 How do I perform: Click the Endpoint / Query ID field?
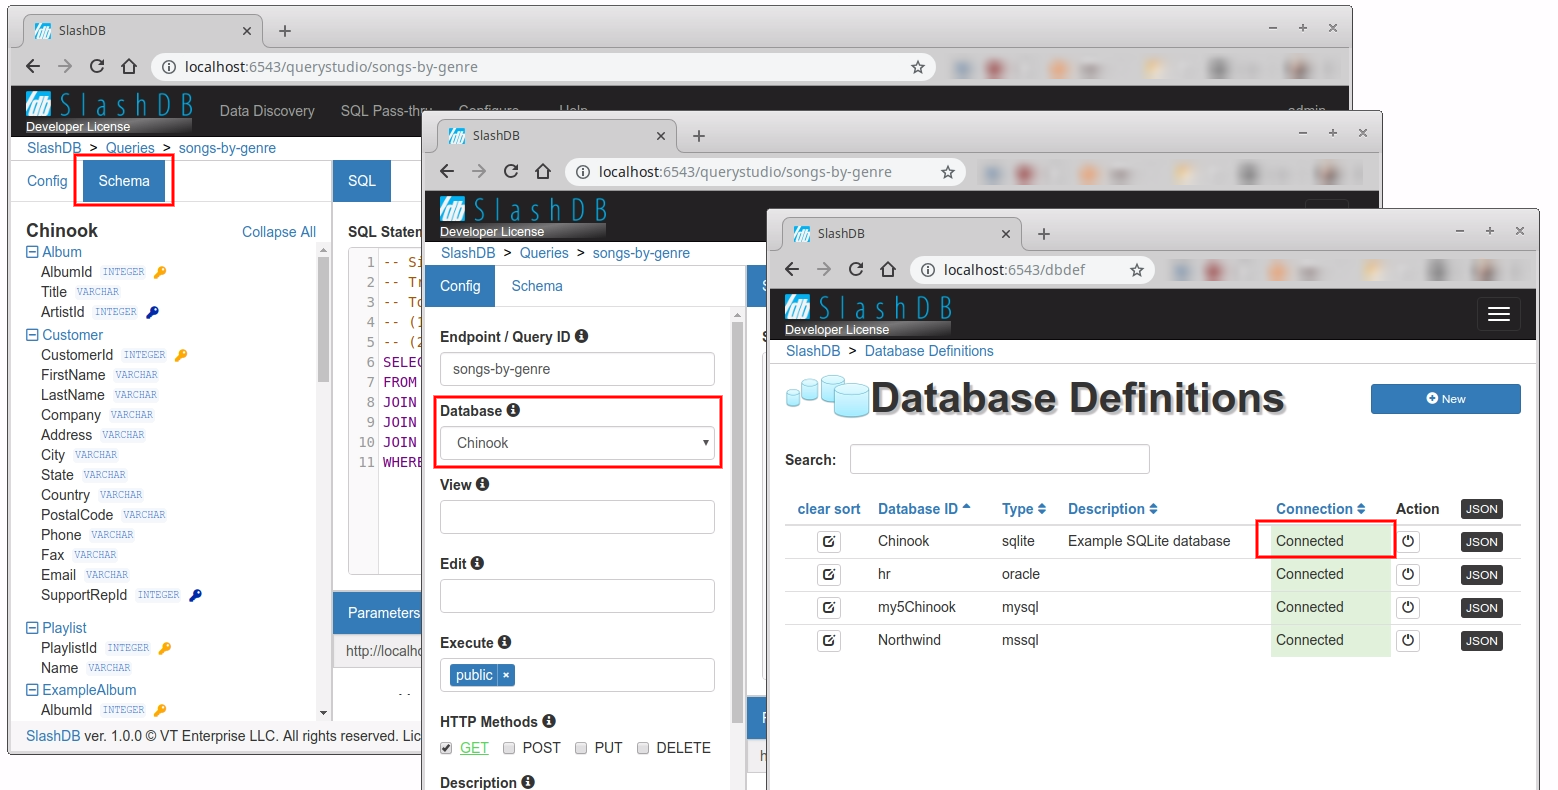(x=577, y=369)
